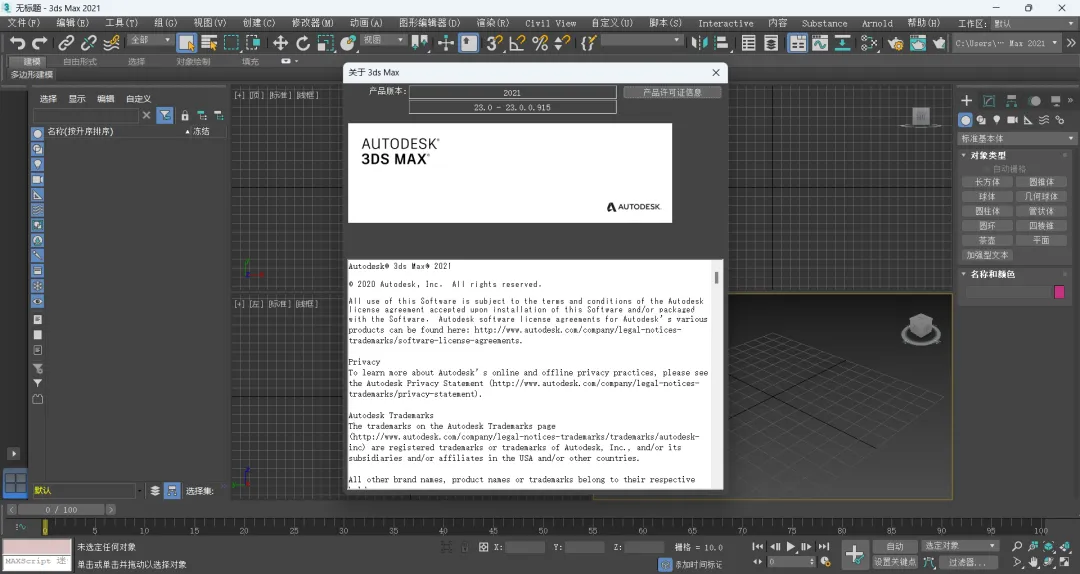Go to End frame button
This screenshot has width=1080, height=574.
pos(824,546)
